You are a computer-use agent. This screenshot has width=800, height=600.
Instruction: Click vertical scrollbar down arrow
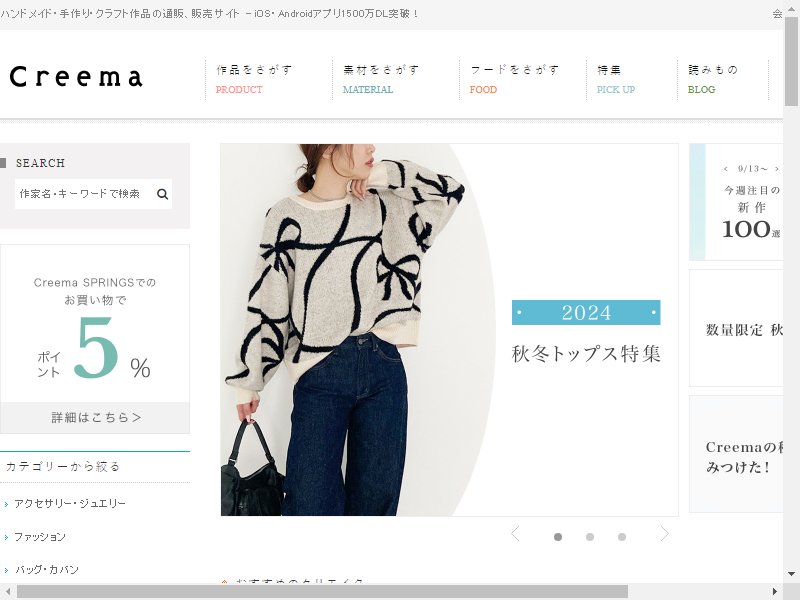click(791, 573)
